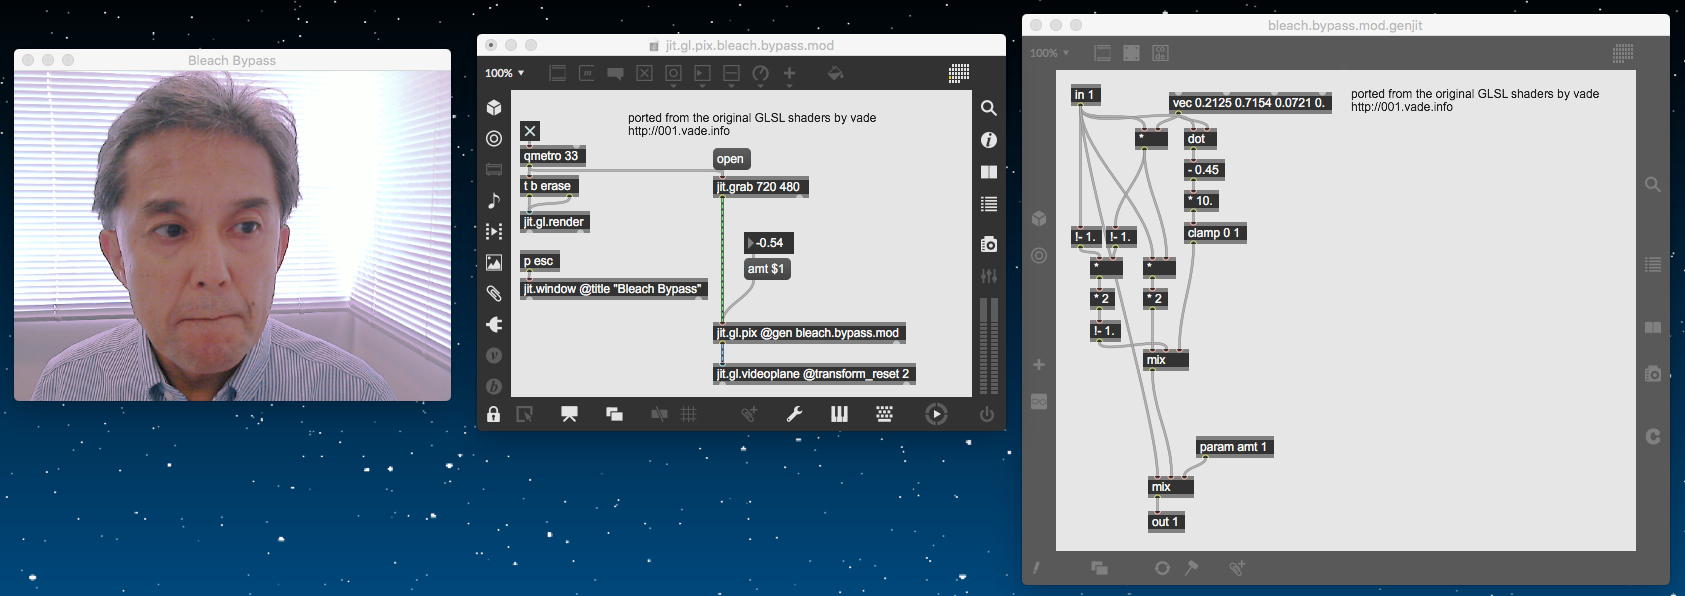
Task: Click the audio level meters in patcher sidebar
Action: 989,345
